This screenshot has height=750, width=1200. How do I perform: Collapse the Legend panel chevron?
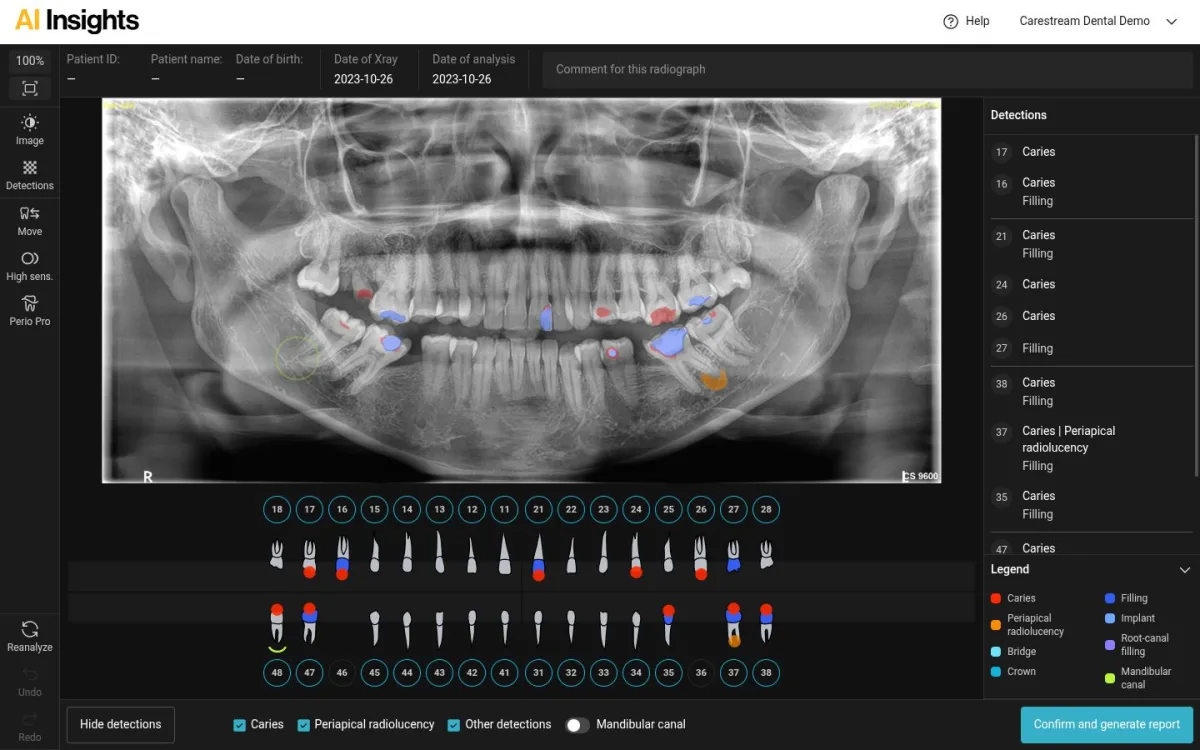pos(1184,569)
